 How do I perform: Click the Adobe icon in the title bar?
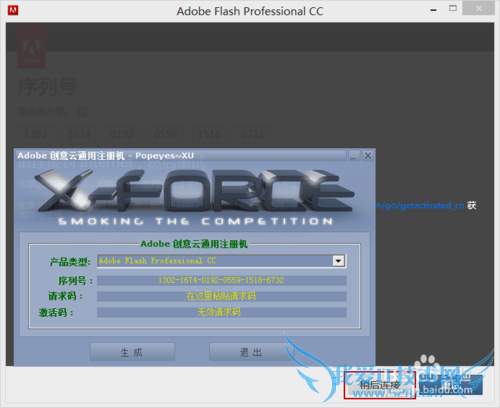[13, 10]
